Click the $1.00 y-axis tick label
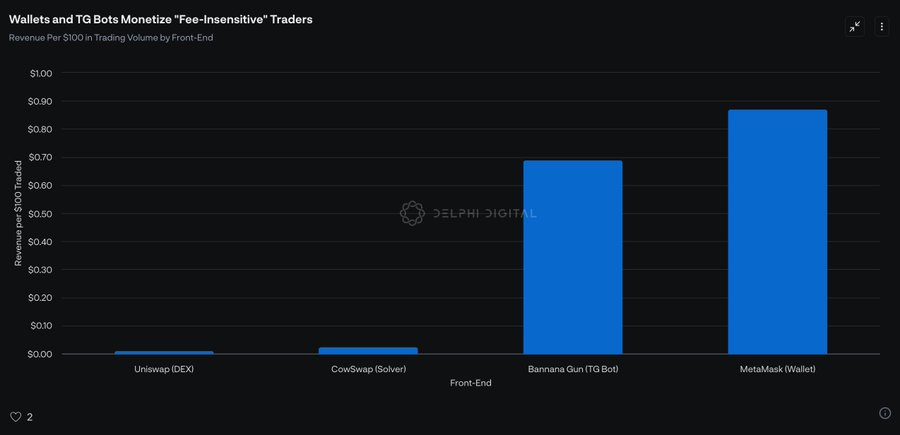Image resolution: width=900 pixels, height=435 pixels. pos(41,73)
